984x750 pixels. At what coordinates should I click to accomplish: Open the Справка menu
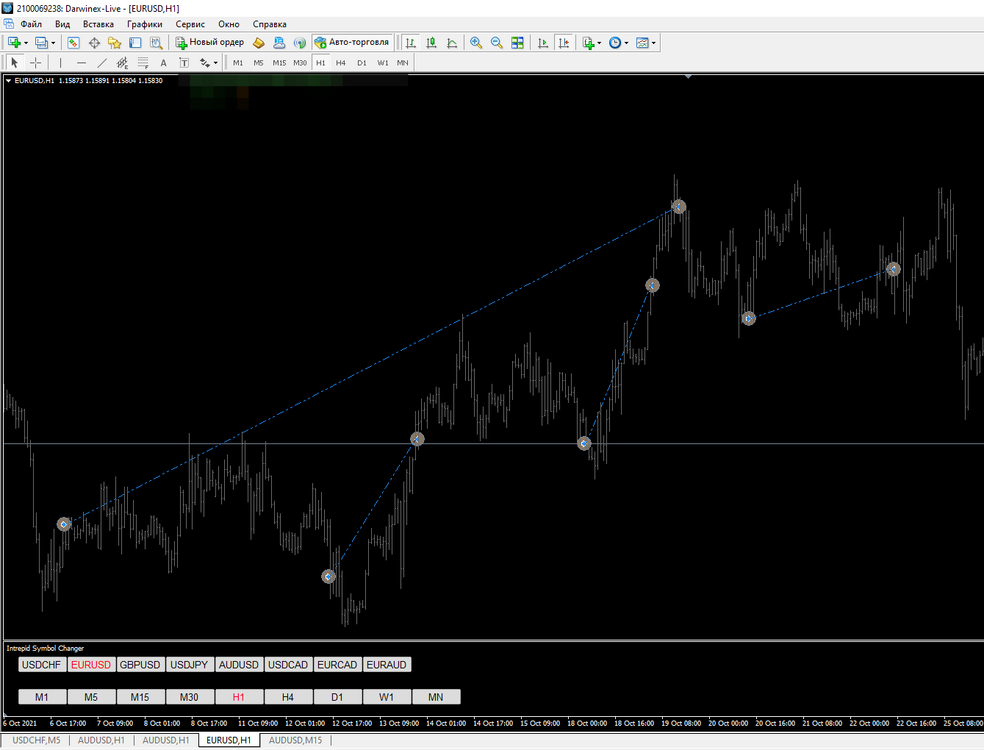(270, 24)
